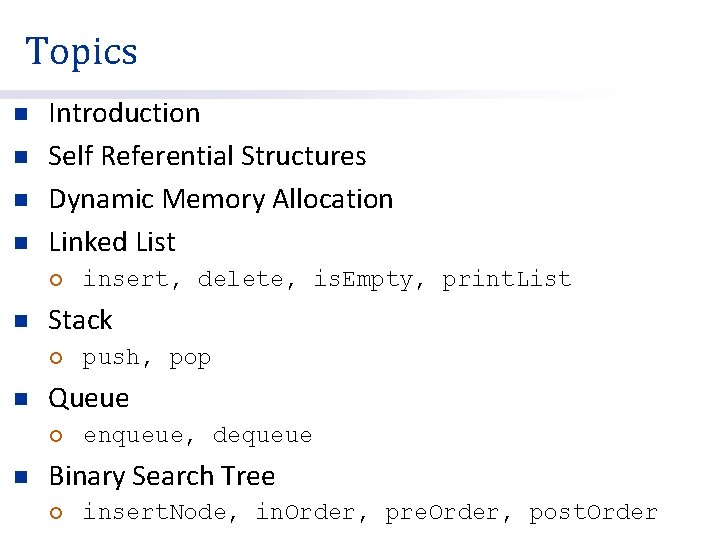Click the square bullet beside Linked List
The height and width of the screenshot is (540, 720).
click(21, 243)
